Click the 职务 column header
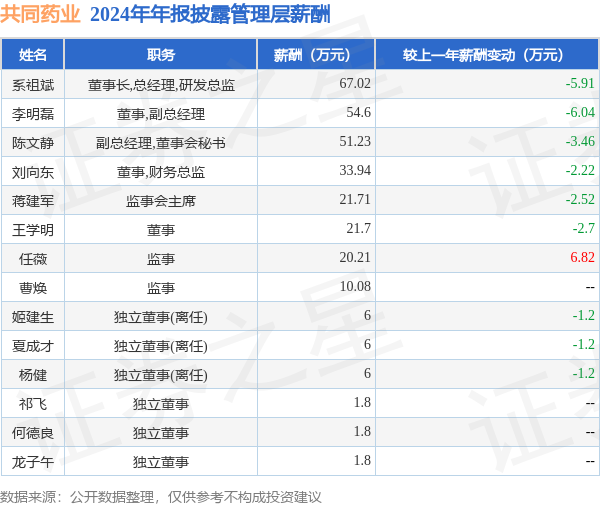The image size is (600, 506). pos(161,55)
